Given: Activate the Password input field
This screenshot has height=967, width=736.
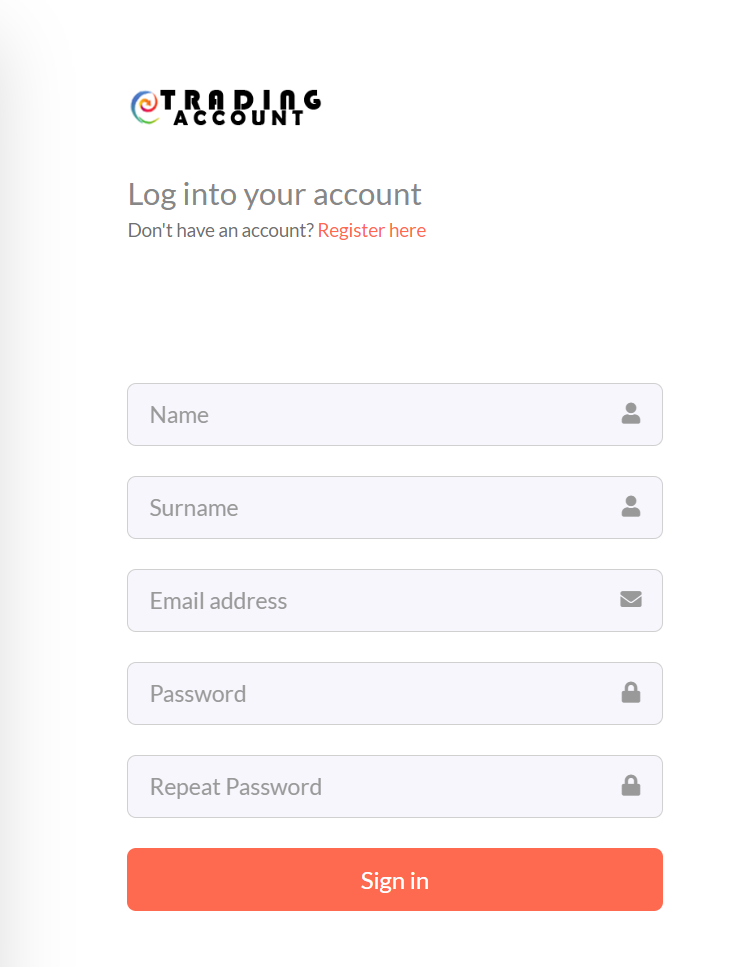Looking at the screenshot, I should [x=395, y=694].
